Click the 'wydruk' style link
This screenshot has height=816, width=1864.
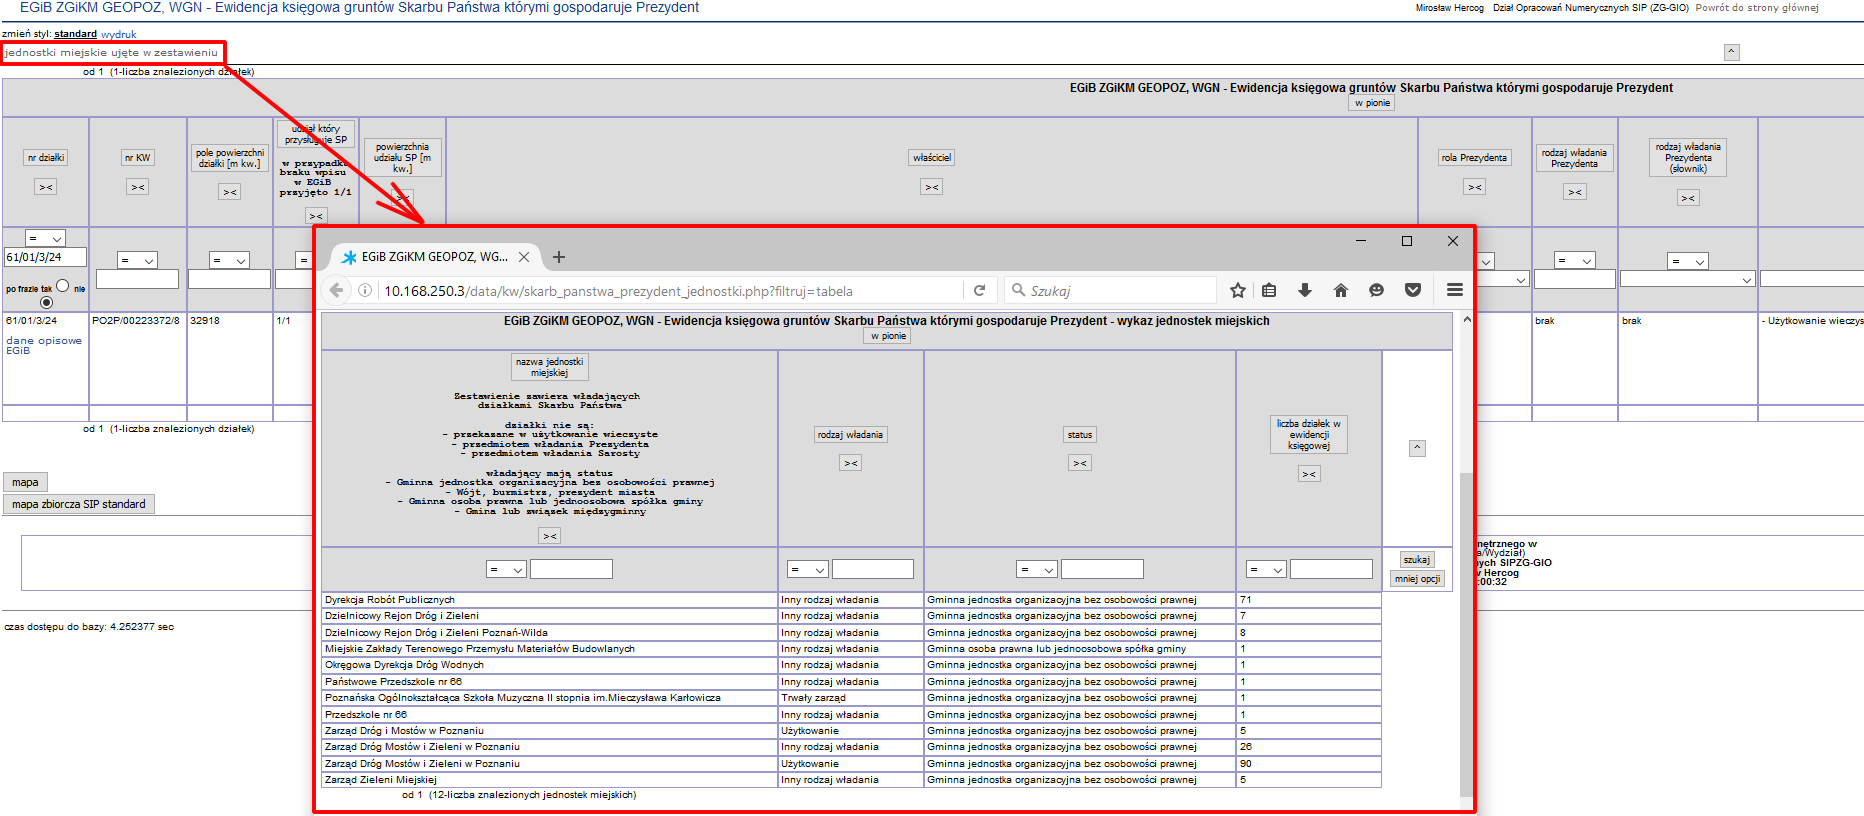click(118, 34)
